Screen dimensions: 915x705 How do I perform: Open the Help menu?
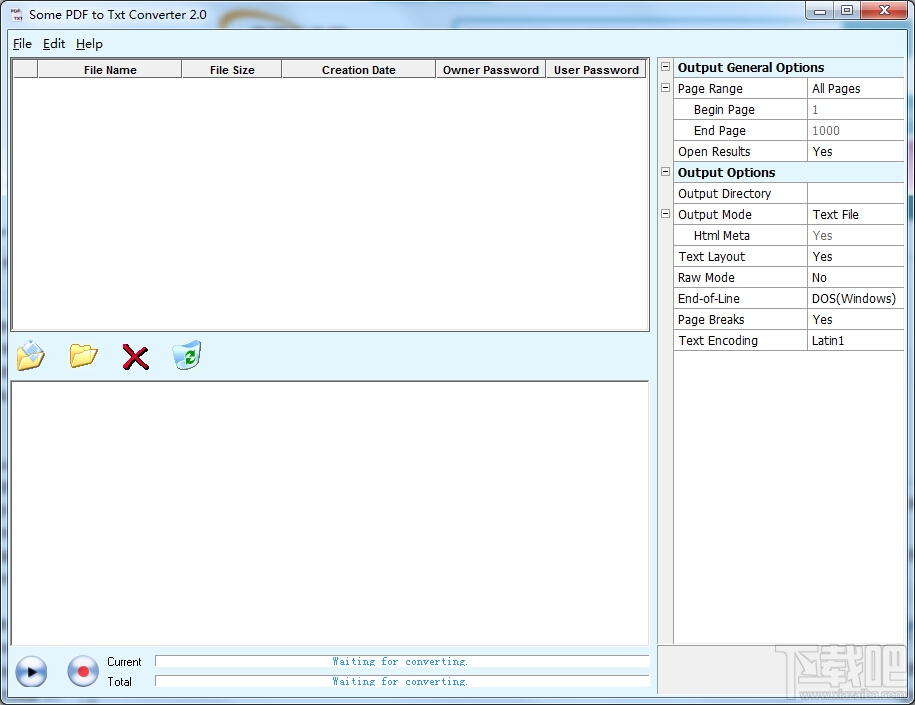tap(89, 44)
